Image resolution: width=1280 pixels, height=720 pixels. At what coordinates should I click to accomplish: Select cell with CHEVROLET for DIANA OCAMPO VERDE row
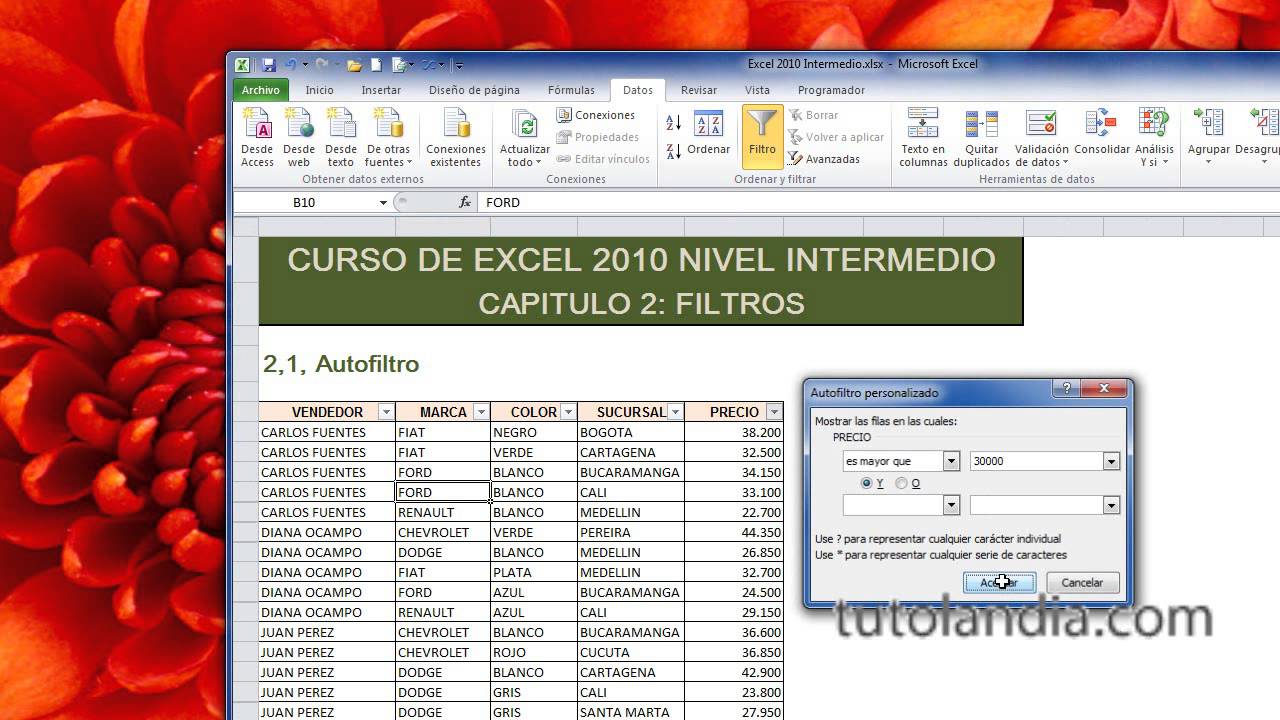[x=443, y=532]
